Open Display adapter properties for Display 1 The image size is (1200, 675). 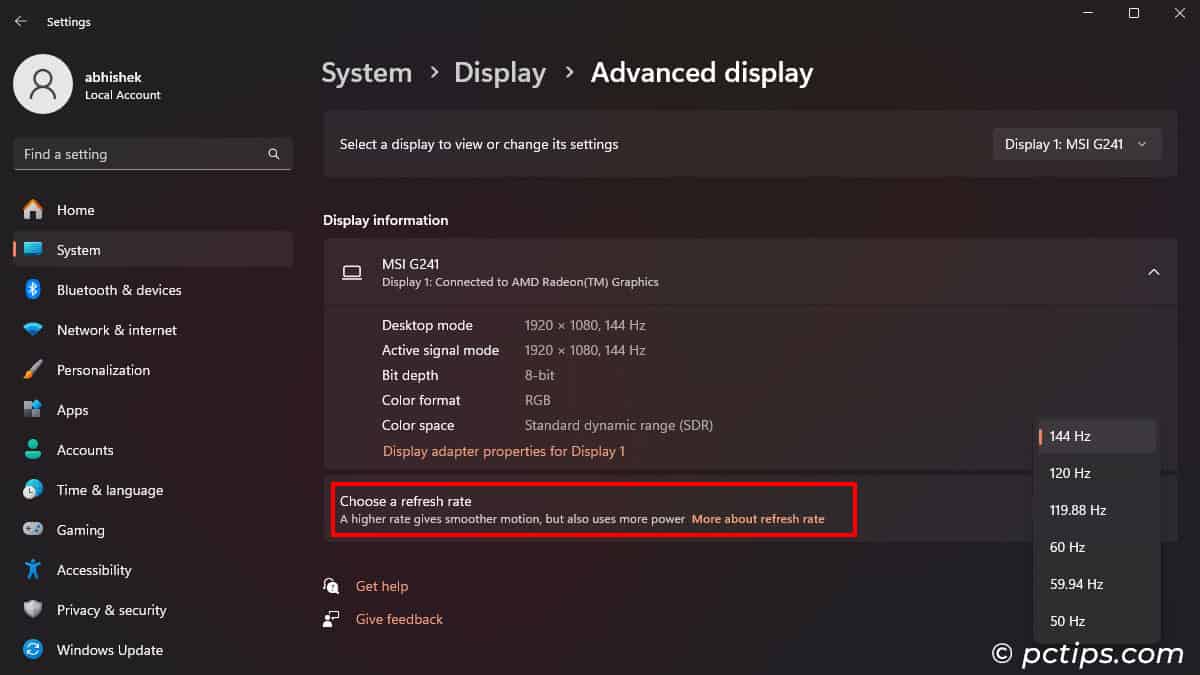pyautogui.click(x=503, y=451)
